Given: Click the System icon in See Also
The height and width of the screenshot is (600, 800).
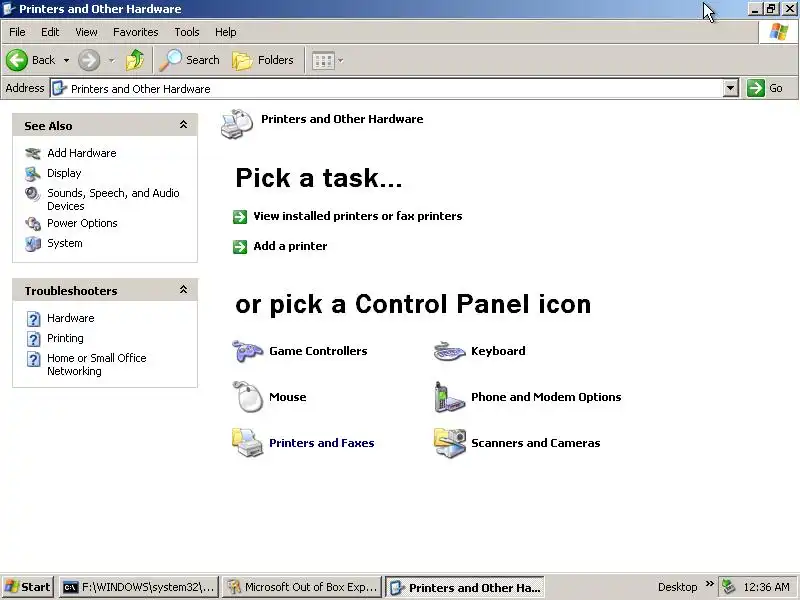Looking at the screenshot, I should coord(33,244).
